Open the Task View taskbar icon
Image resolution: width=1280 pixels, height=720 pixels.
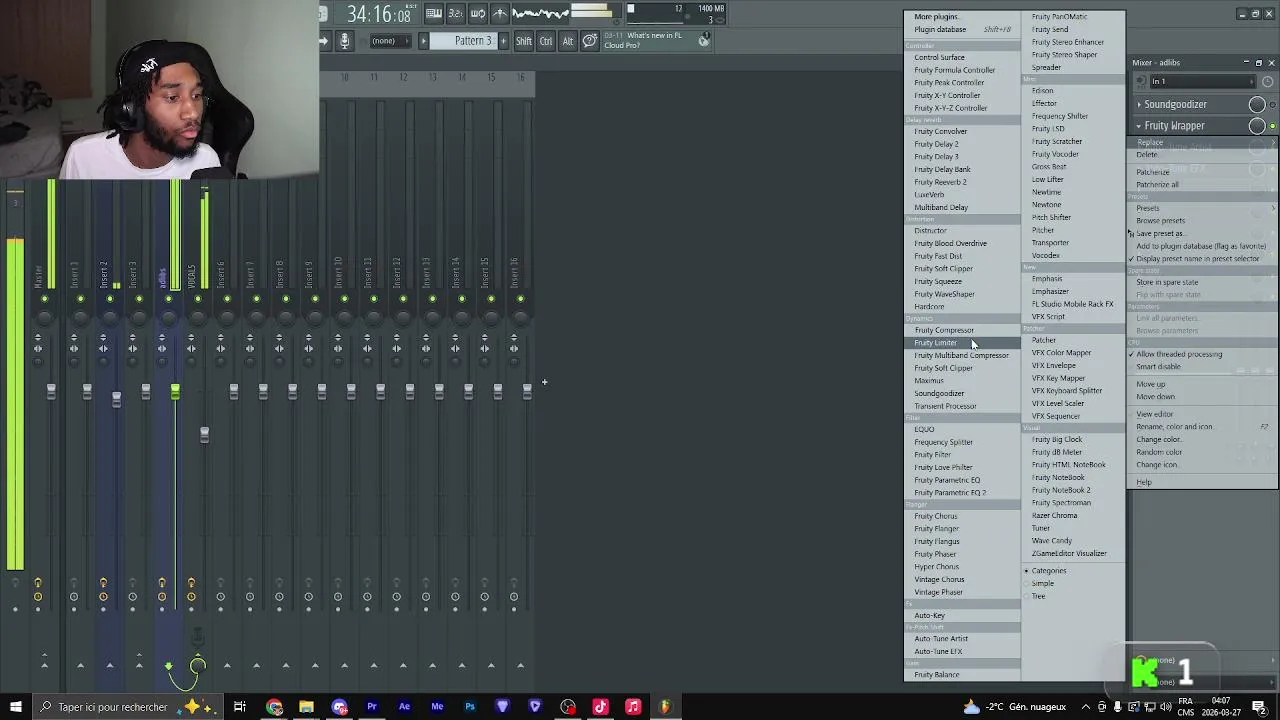[x=240, y=707]
